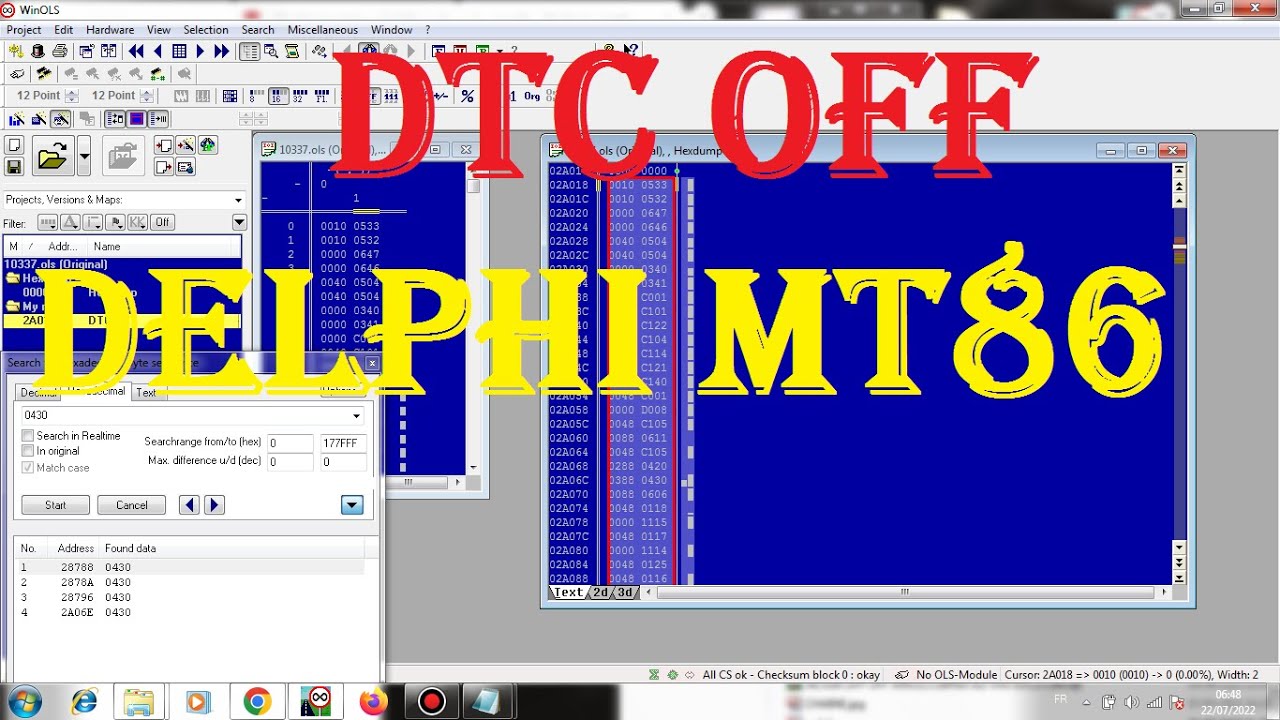
Task: Adjust the second 12 Point font stepper
Action: point(147,96)
